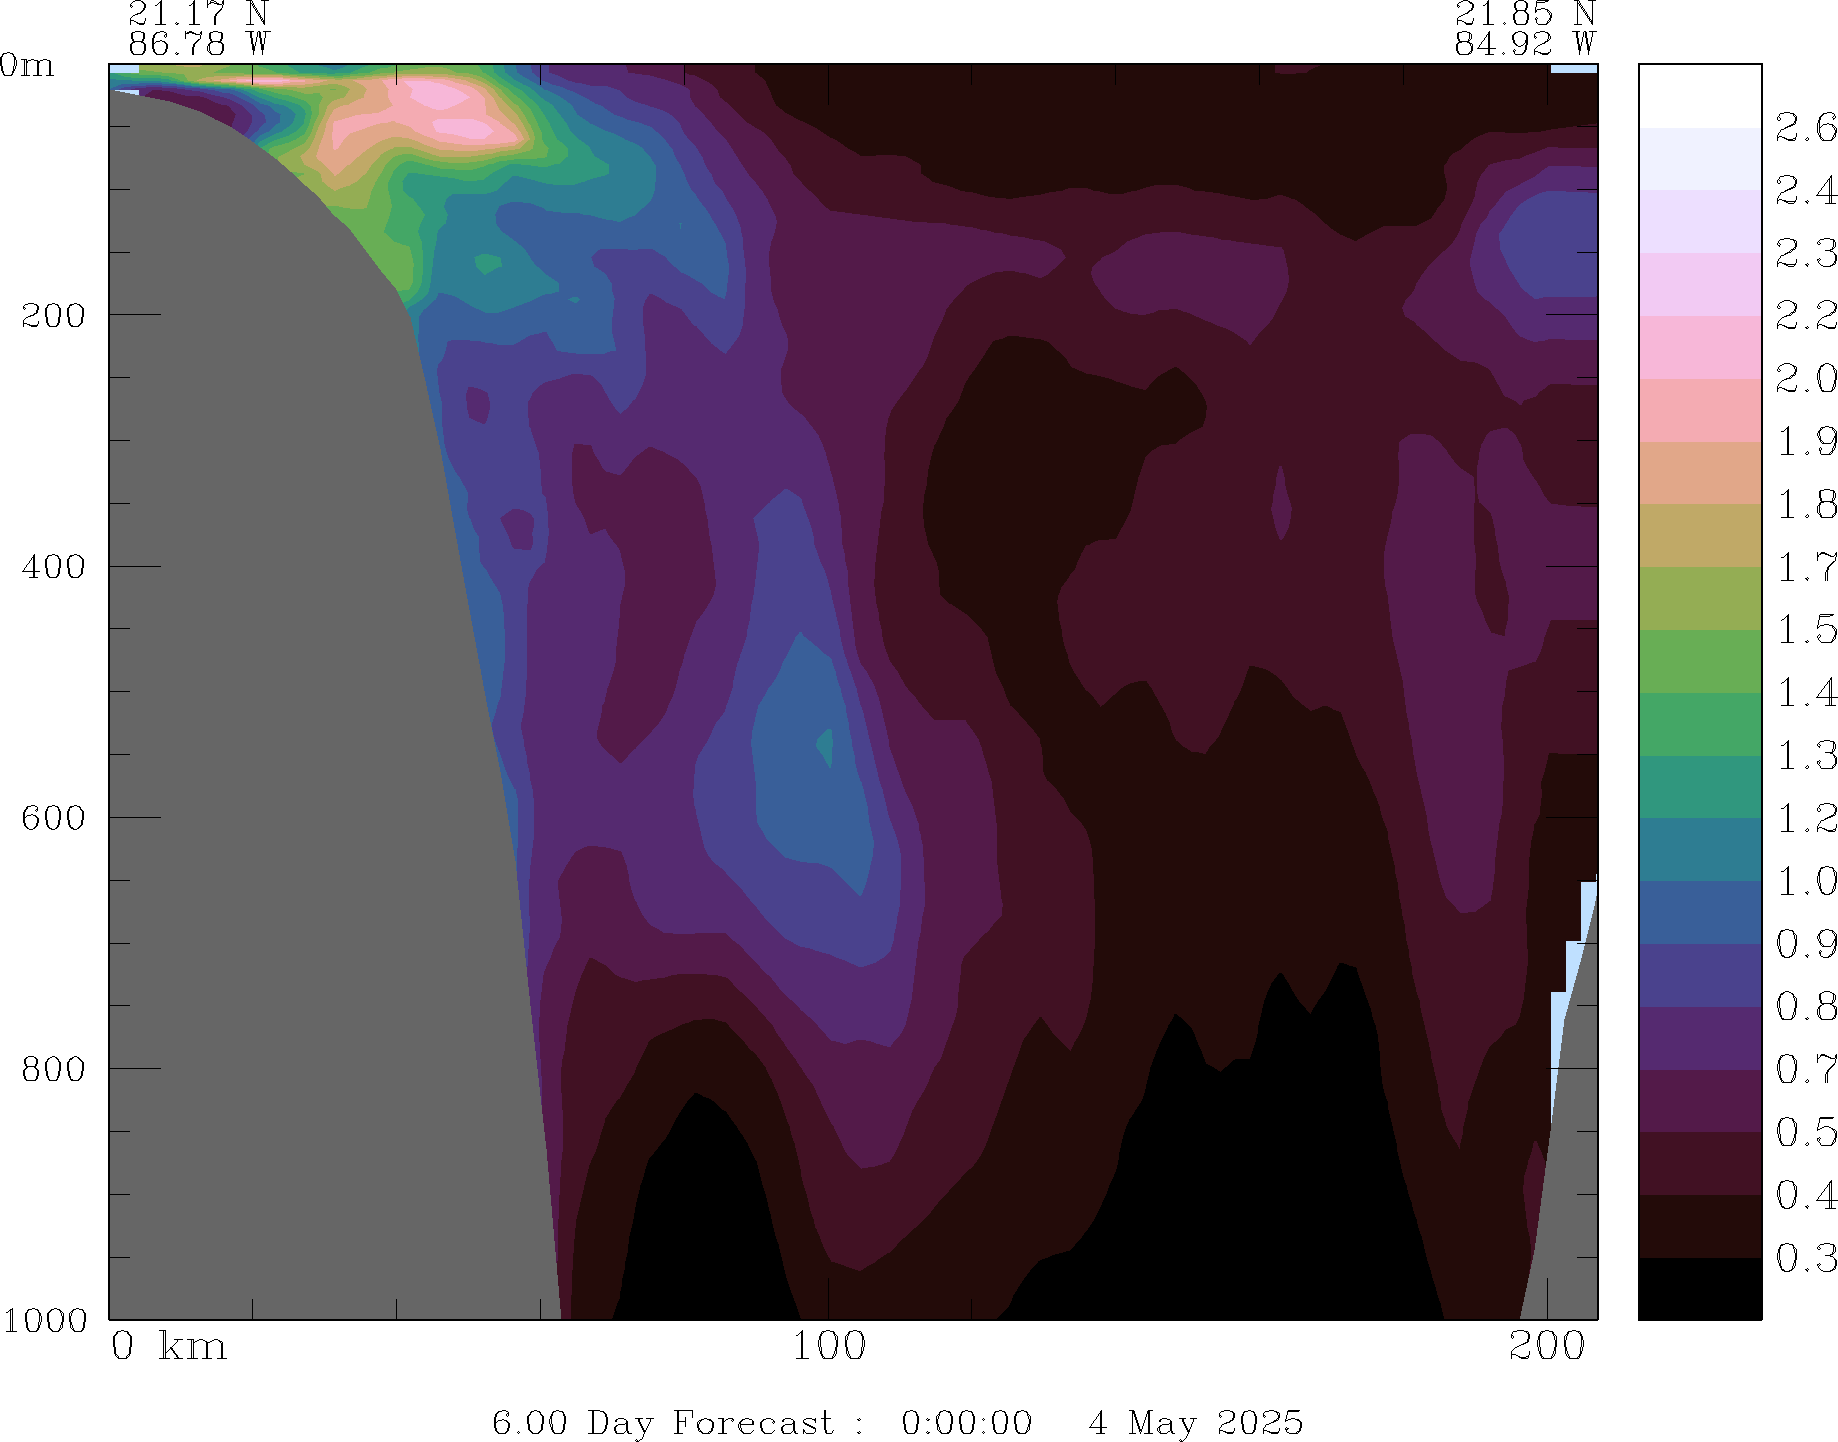The height and width of the screenshot is (1442, 1838).
Task: Click the 2.6 colorbar value label
Action: click(x=1805, y=128)
